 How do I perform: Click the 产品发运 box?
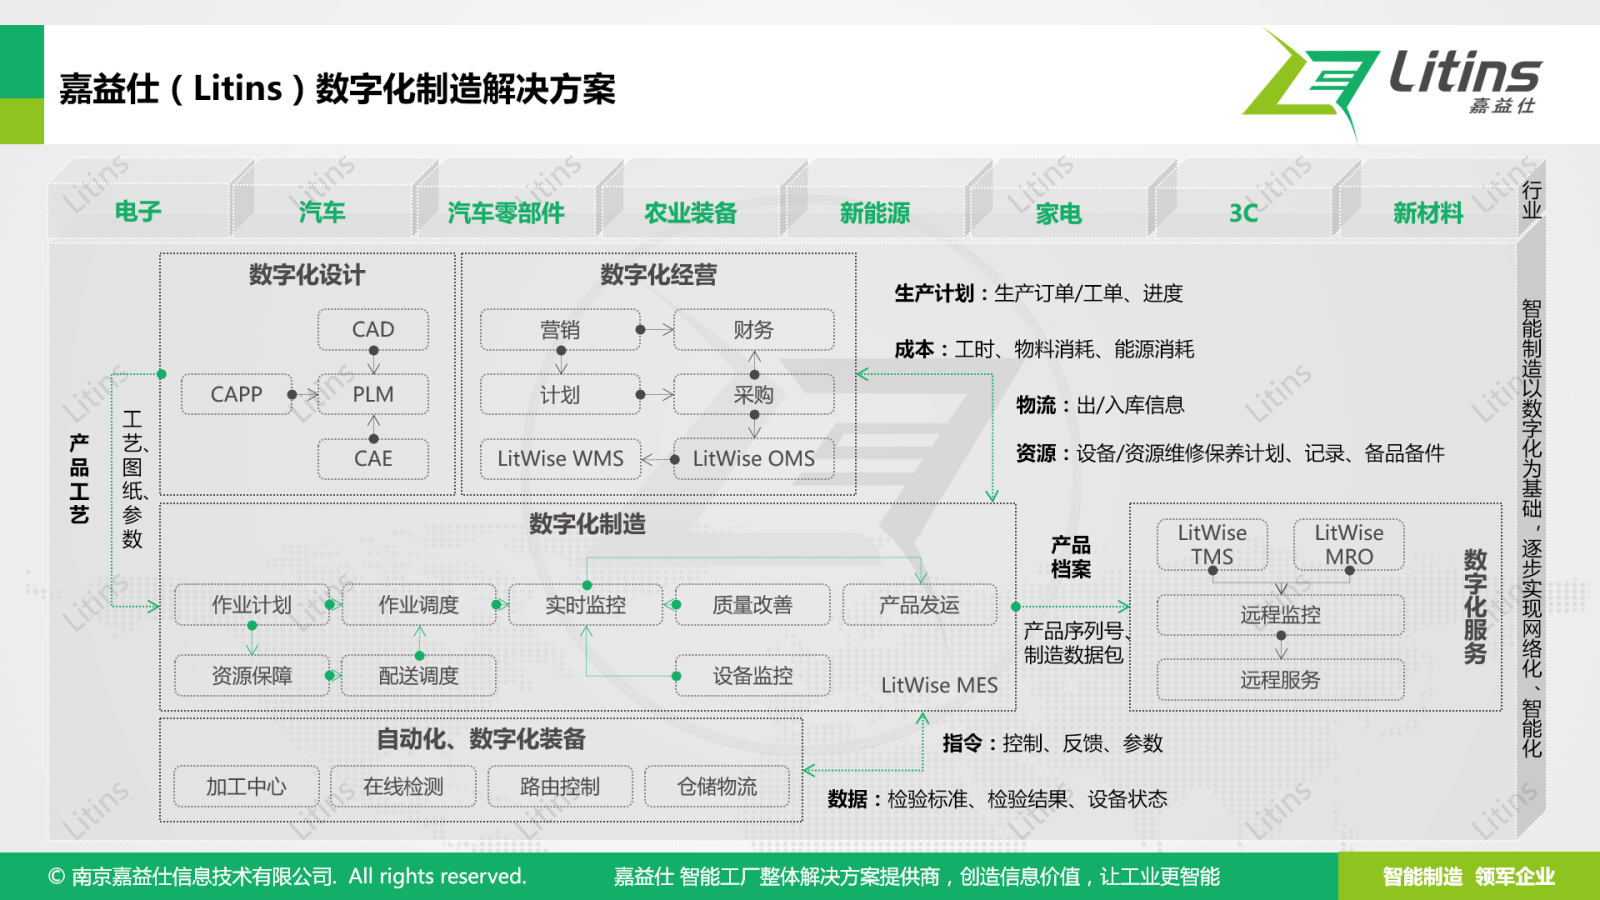click(920, 604)
